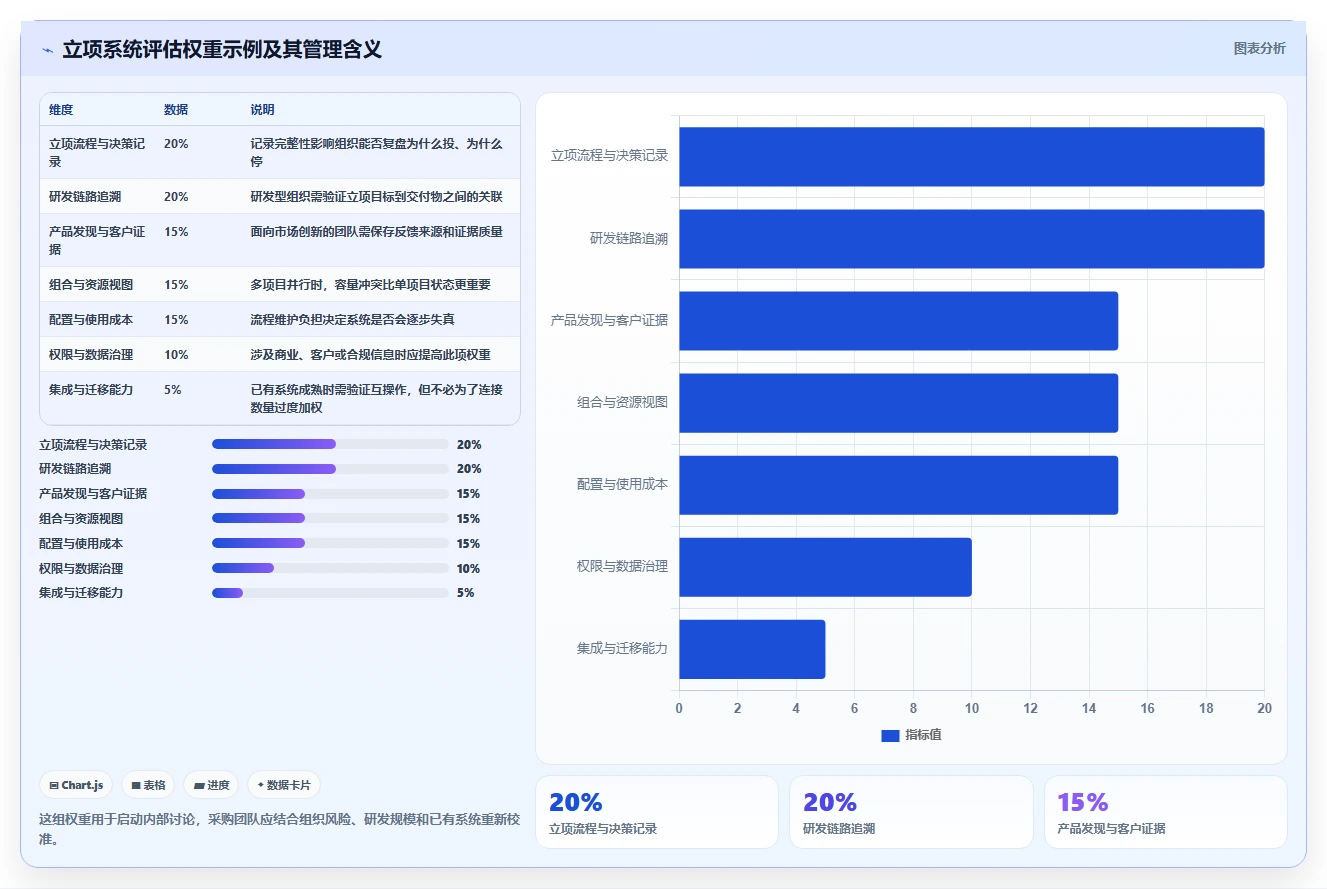The height and width of the screenshot is (889, 1327).
Task: Click the 产品发现与客户证据 chart bar
Action: point(899,321)
